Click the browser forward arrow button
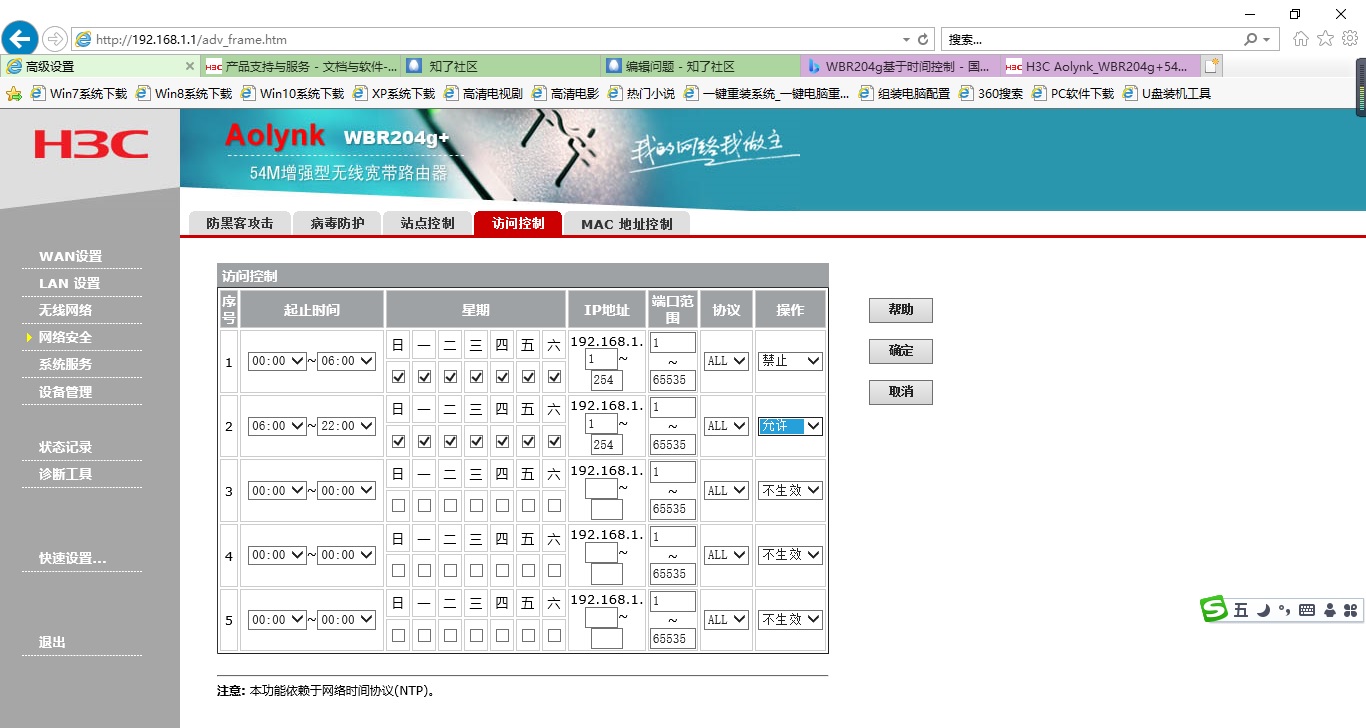Viewport: 1366px width, 728px height. pos(55,39)
